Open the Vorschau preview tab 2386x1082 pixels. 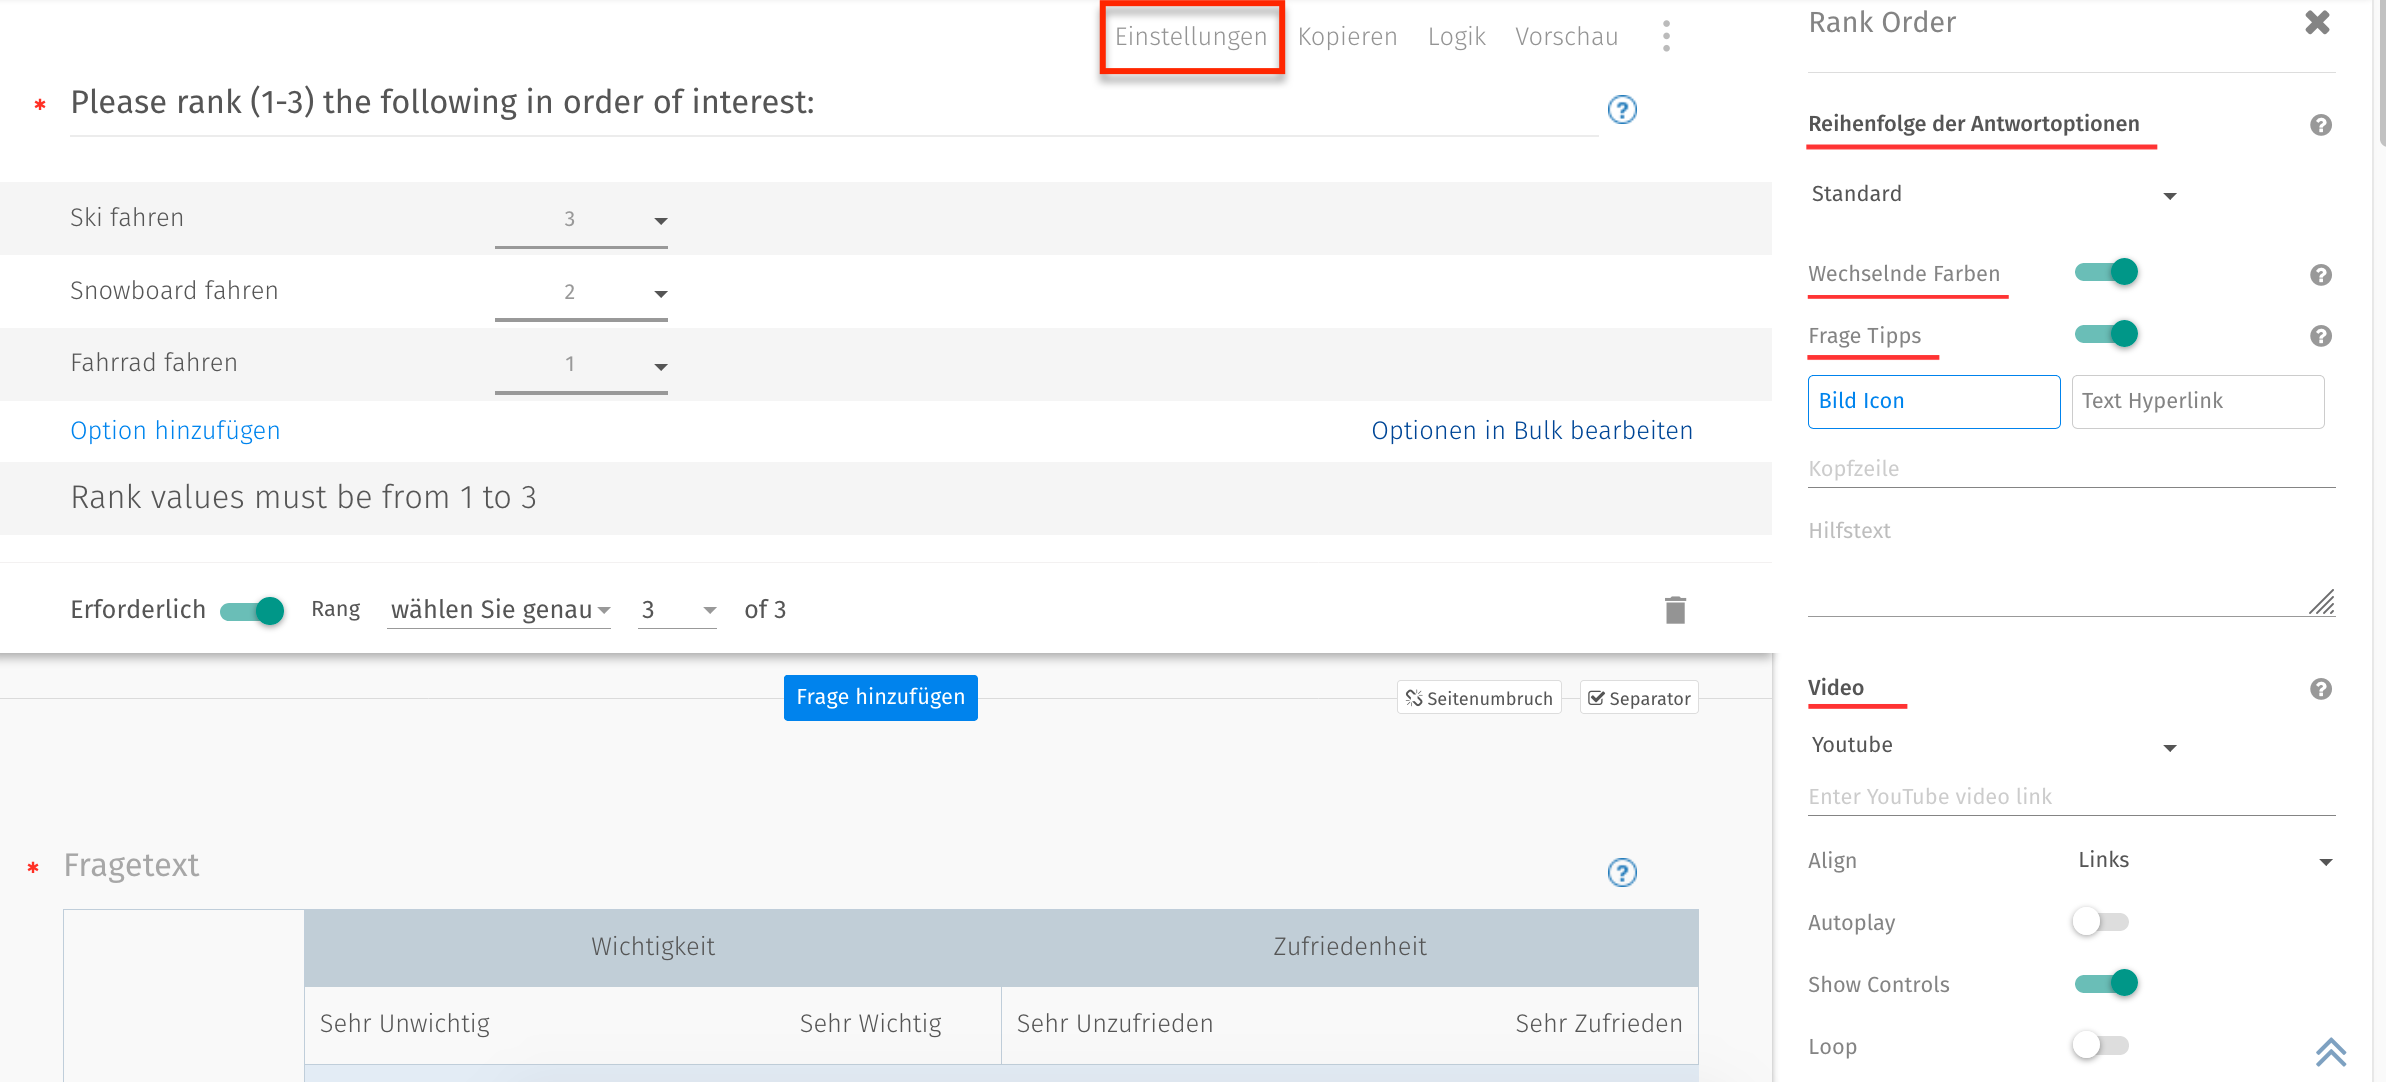point(1566,36)
